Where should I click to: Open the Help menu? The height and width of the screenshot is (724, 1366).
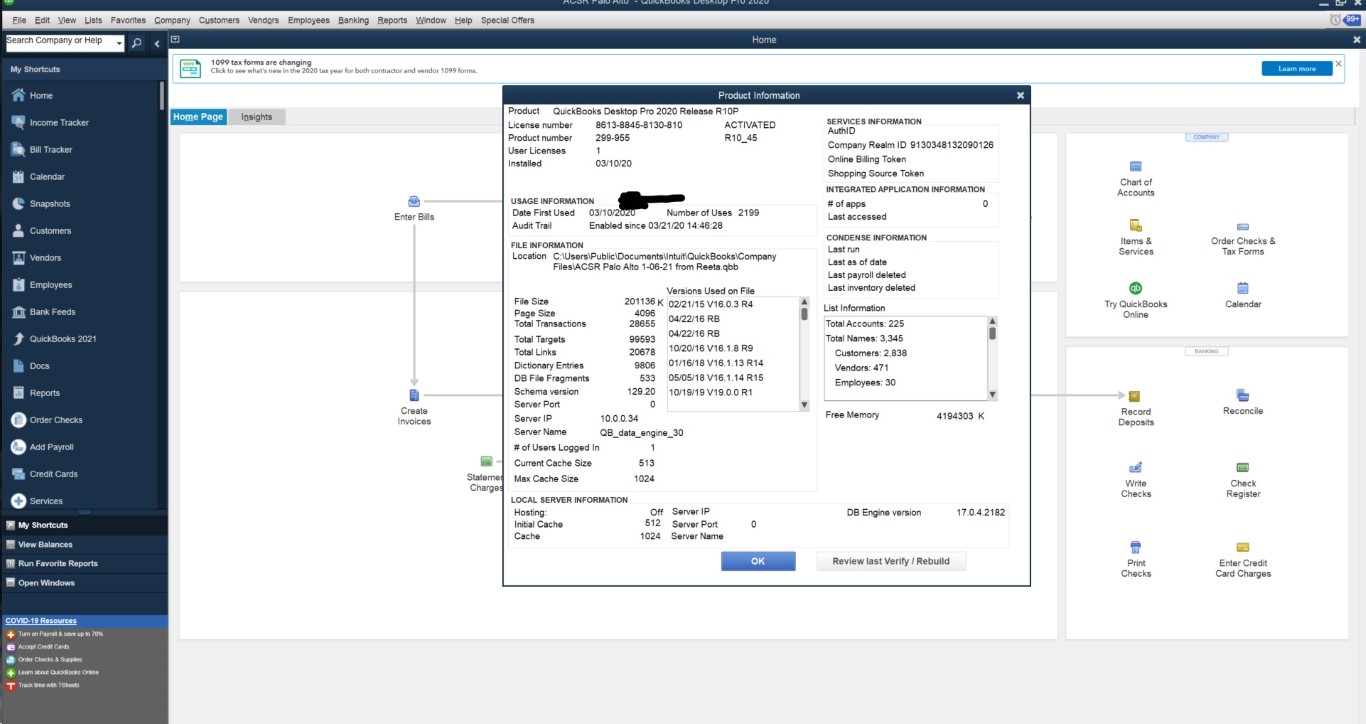(x=463, y=20)
